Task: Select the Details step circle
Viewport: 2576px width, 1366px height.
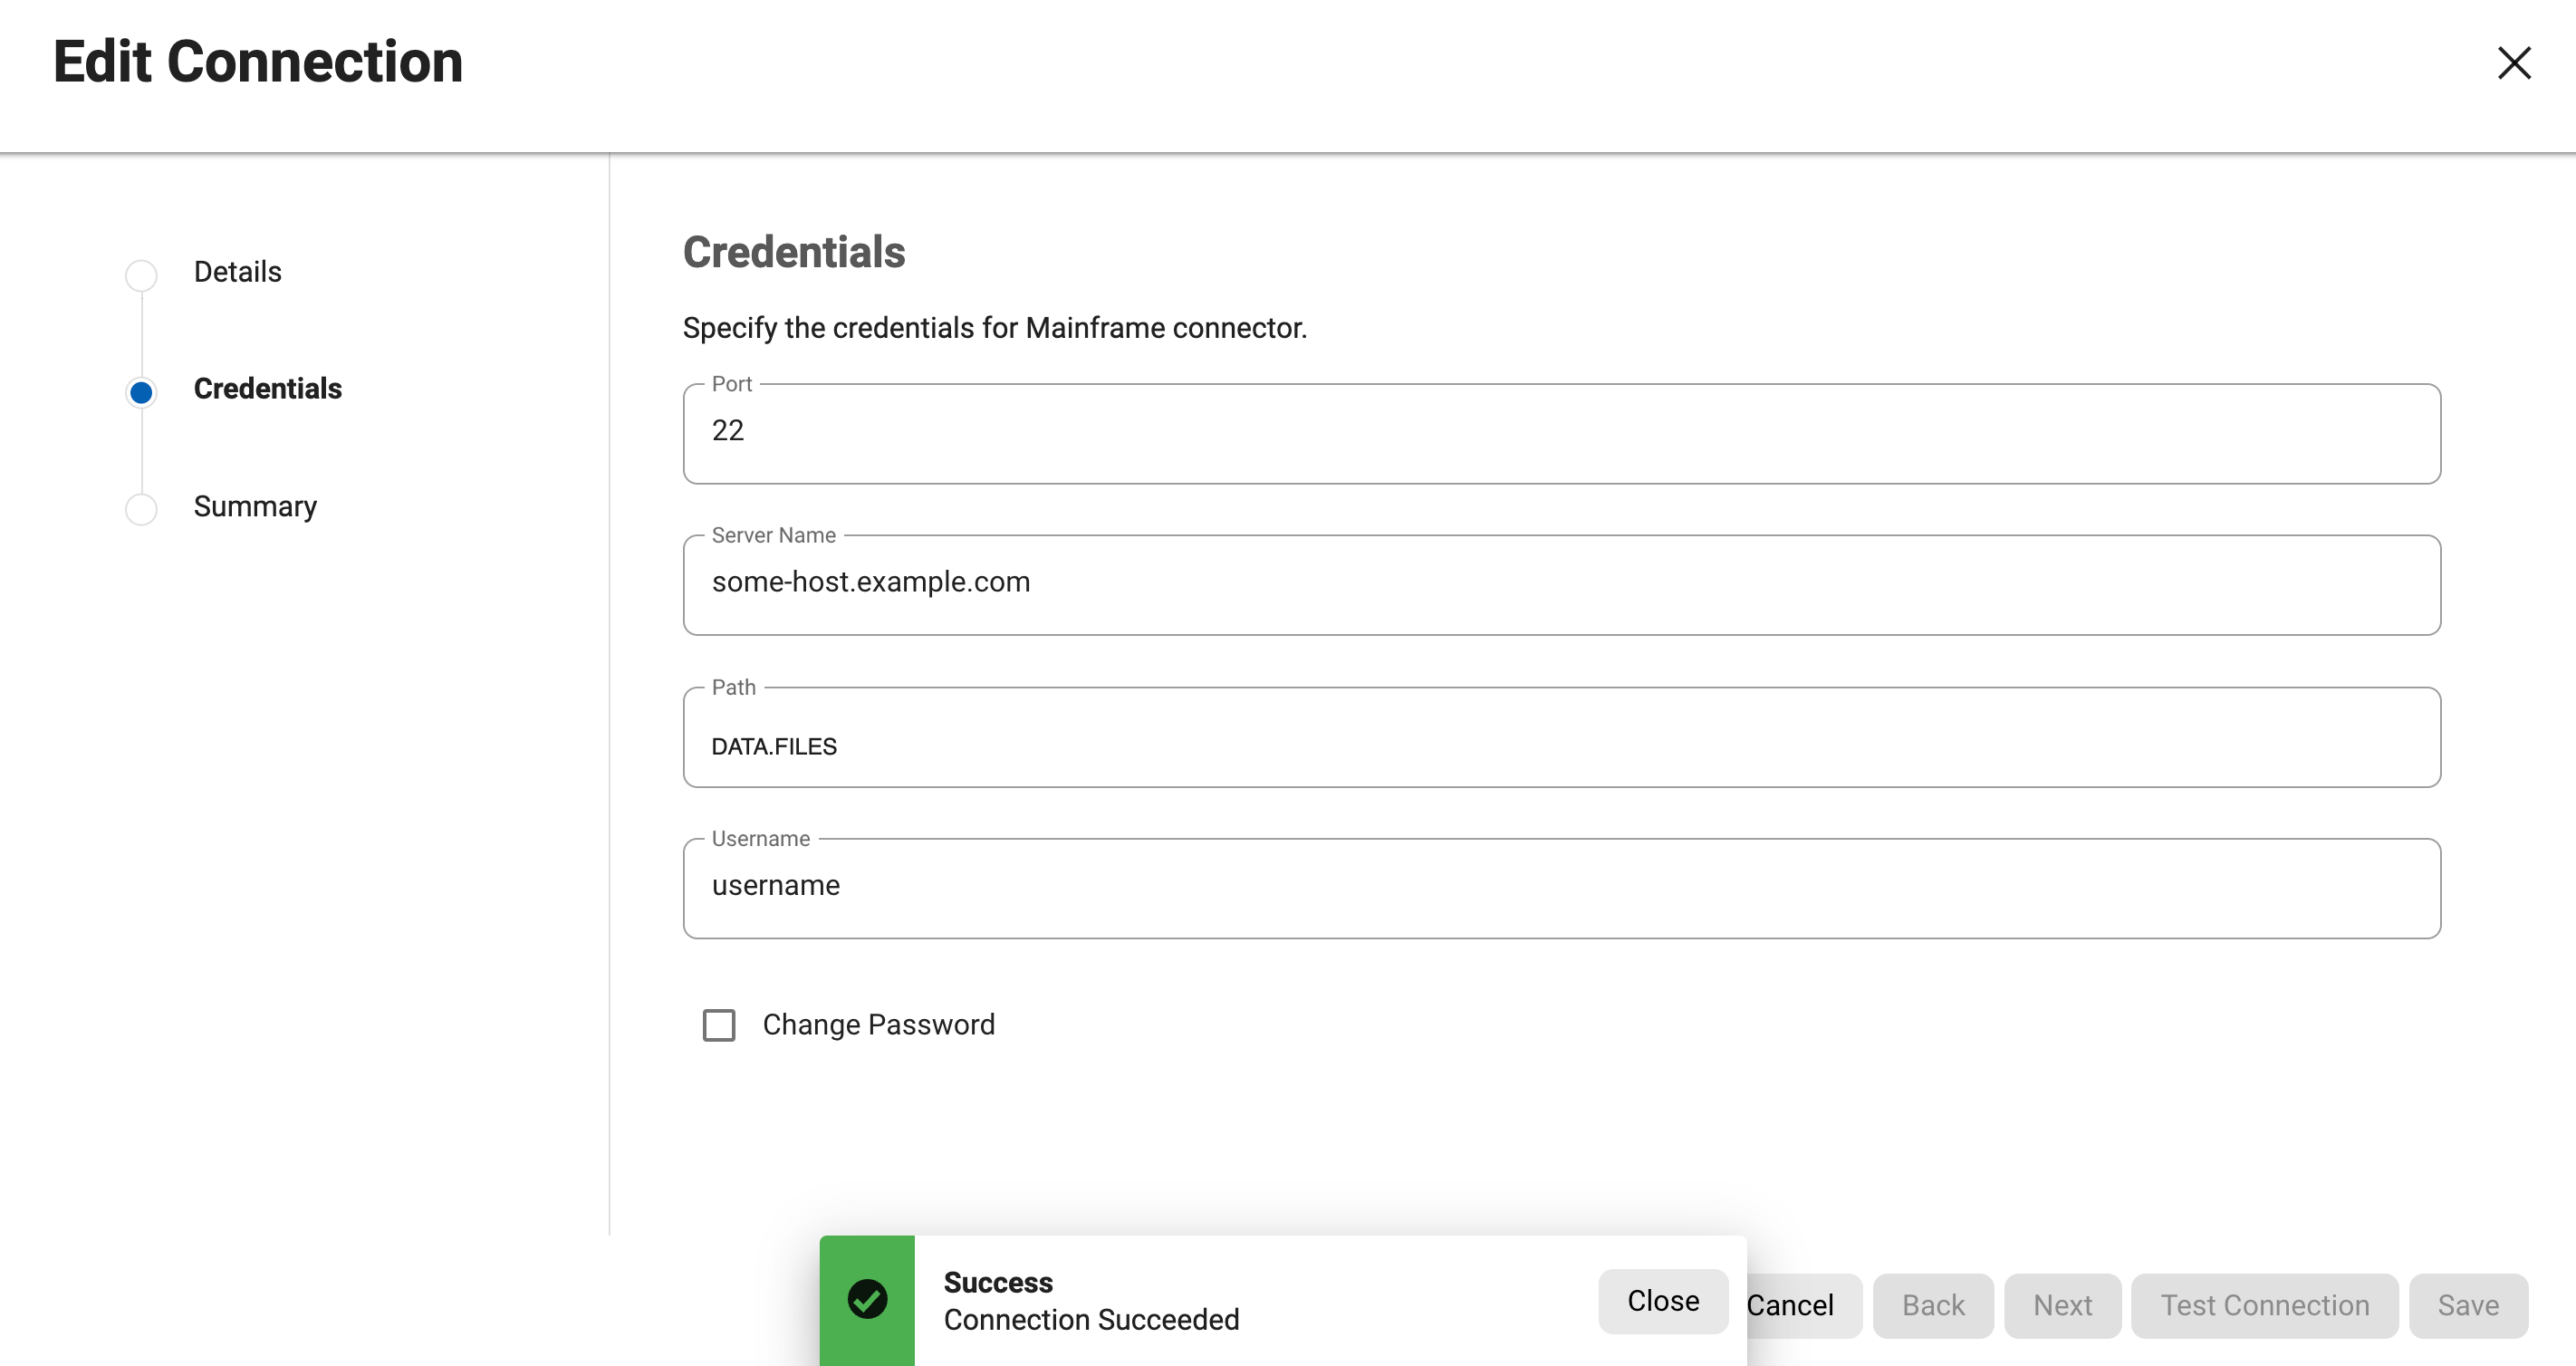Action: (x=141, y=275)
